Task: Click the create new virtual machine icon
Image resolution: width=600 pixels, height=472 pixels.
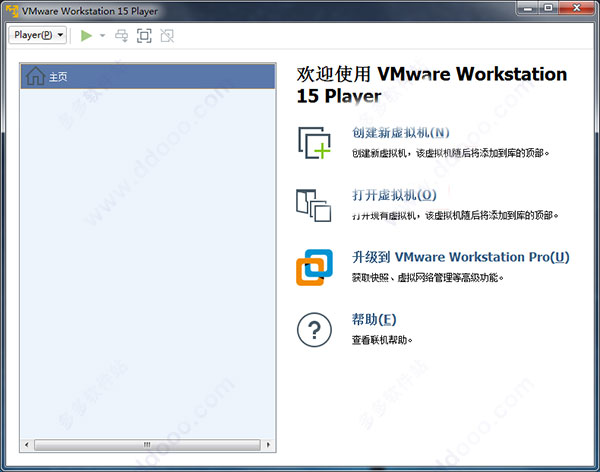Action: (314, 143)
